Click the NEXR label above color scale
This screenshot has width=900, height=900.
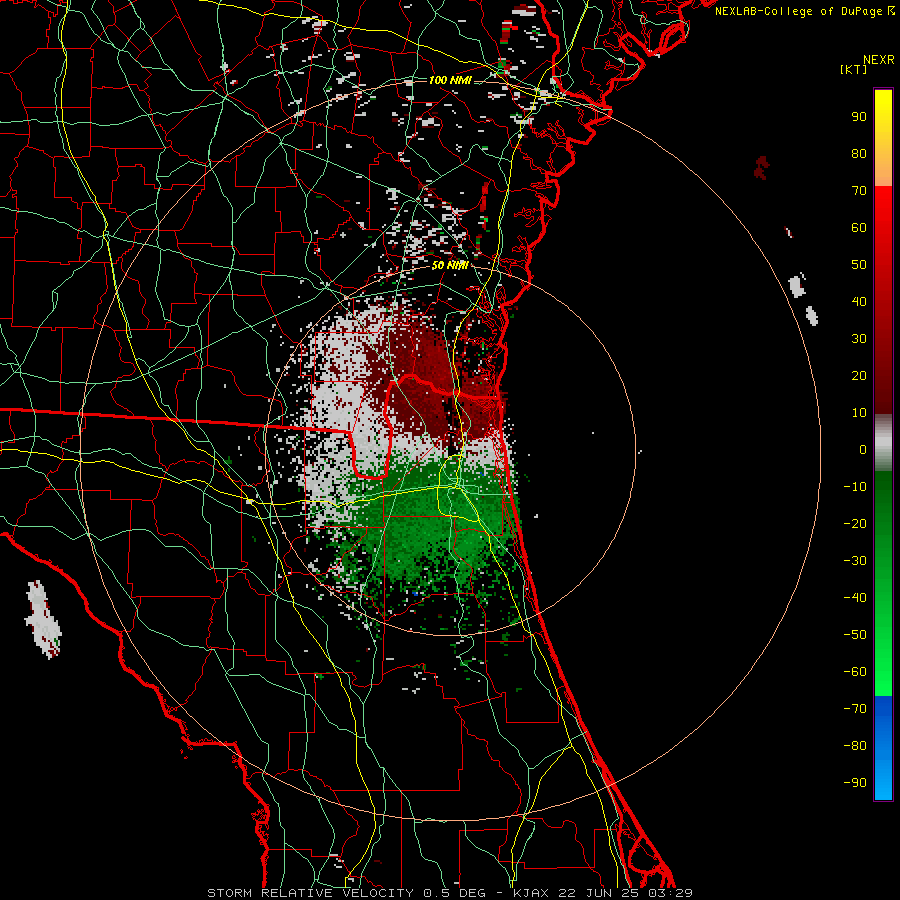tap(879, 60)
